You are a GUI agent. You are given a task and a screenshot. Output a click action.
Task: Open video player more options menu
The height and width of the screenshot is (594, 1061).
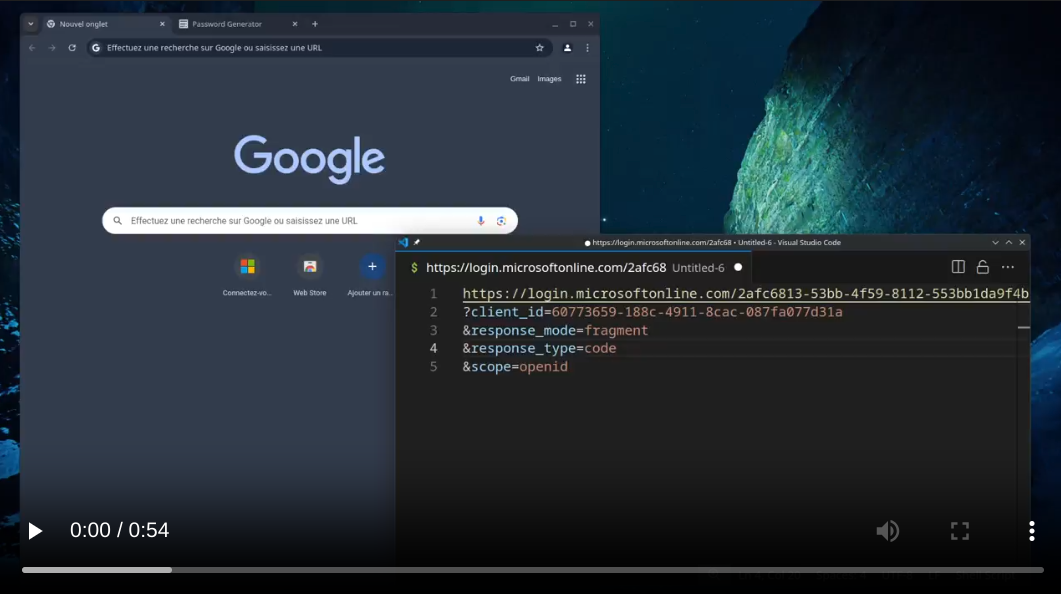pos(1031,531)
